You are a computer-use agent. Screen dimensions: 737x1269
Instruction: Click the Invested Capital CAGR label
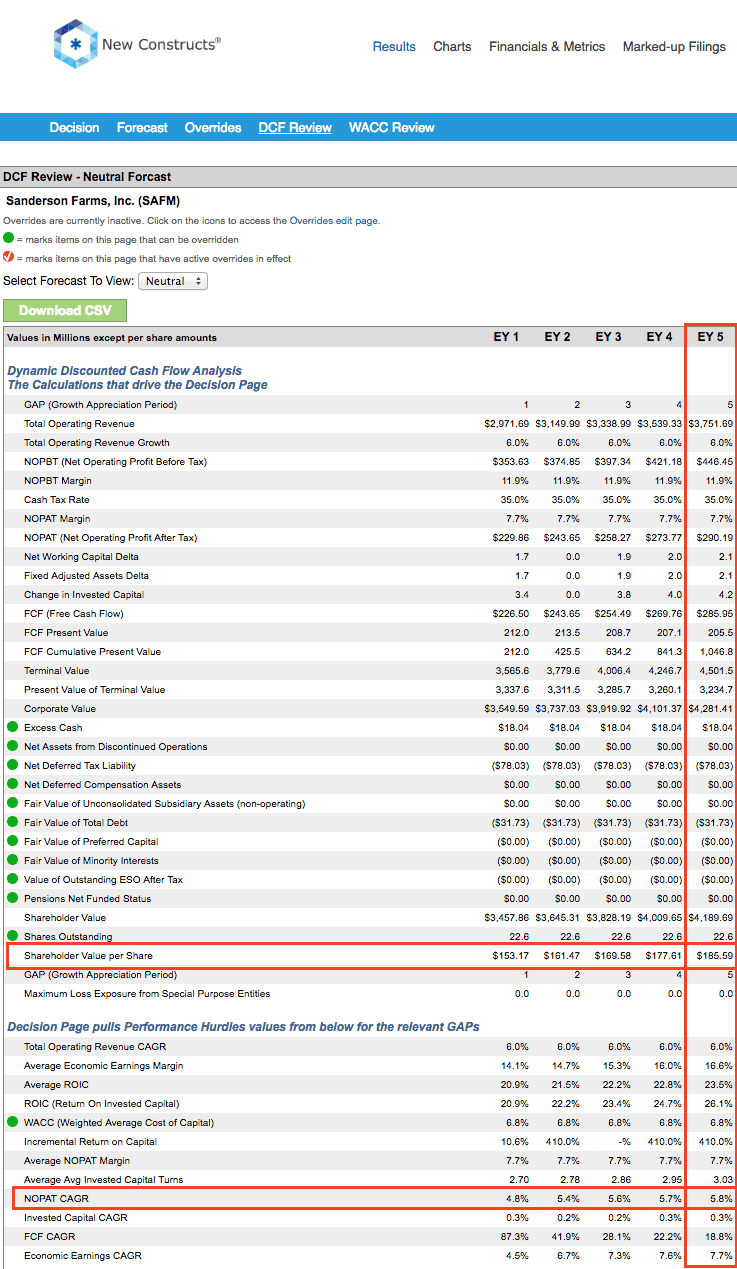point(76,1217)
